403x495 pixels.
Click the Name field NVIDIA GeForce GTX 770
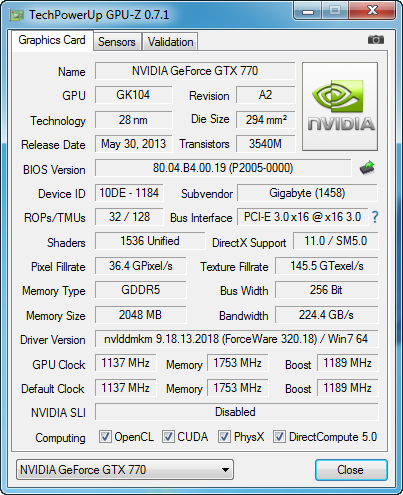pyautogui.click(x=195, y=71)
